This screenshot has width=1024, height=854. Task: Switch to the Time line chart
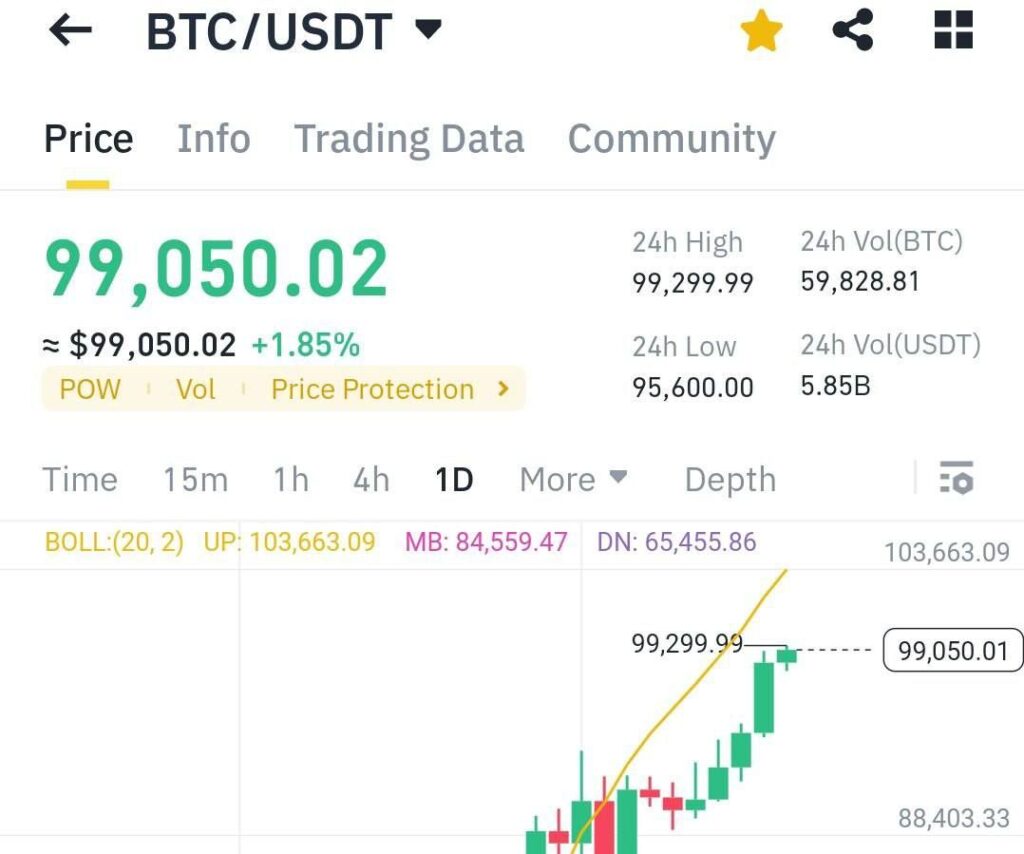click(x=80, y=480)
